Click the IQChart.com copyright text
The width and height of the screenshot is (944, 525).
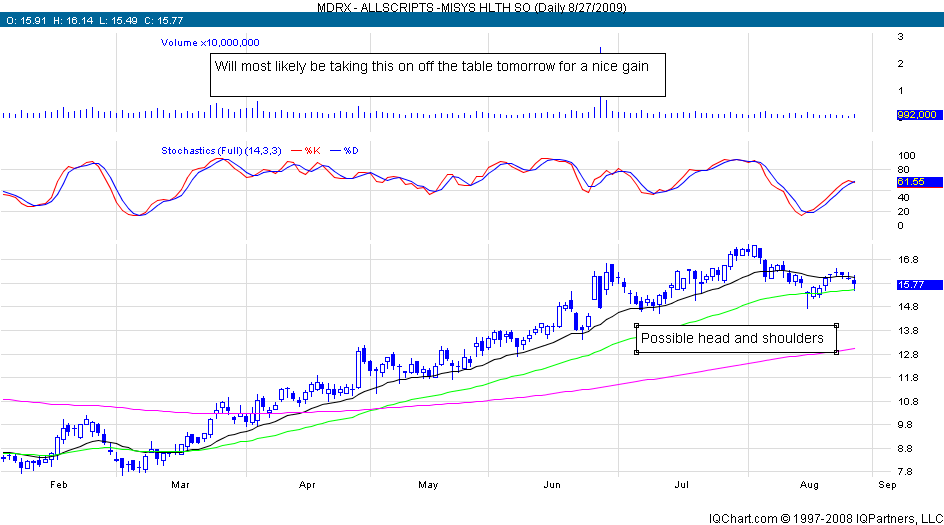pyautogui.click(x=825, y=518)
